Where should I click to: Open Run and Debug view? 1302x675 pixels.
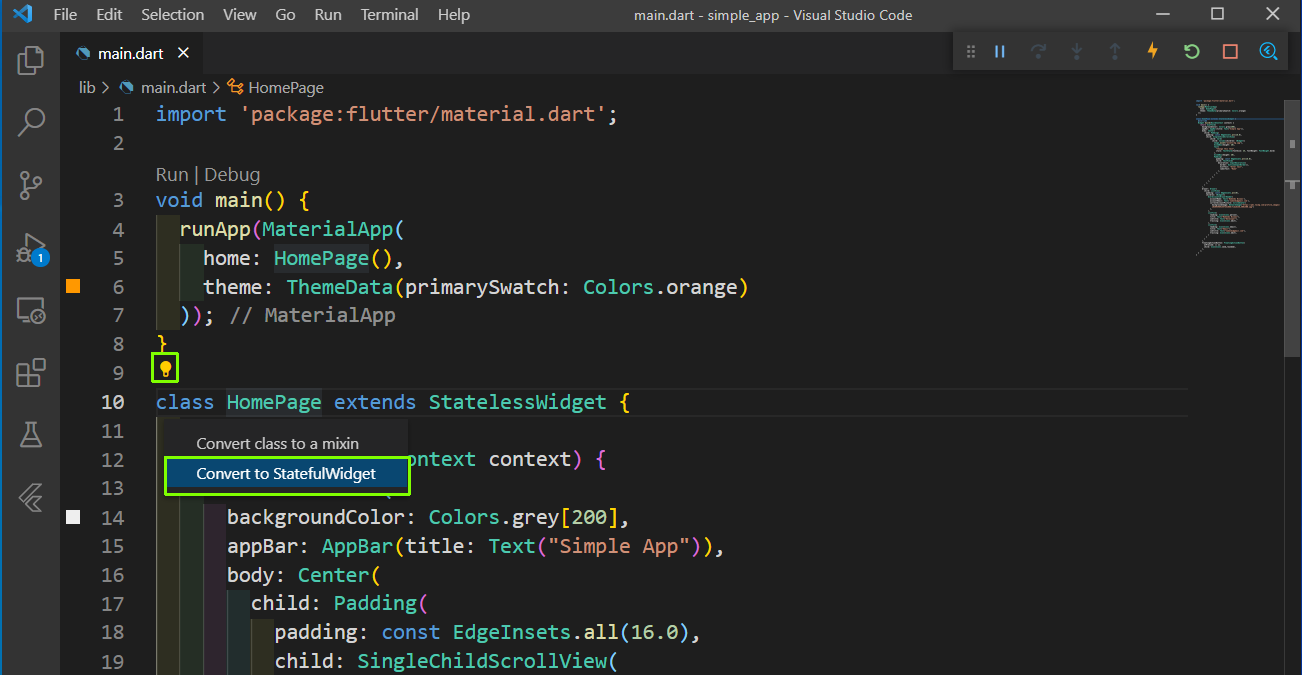coord(31,248)
